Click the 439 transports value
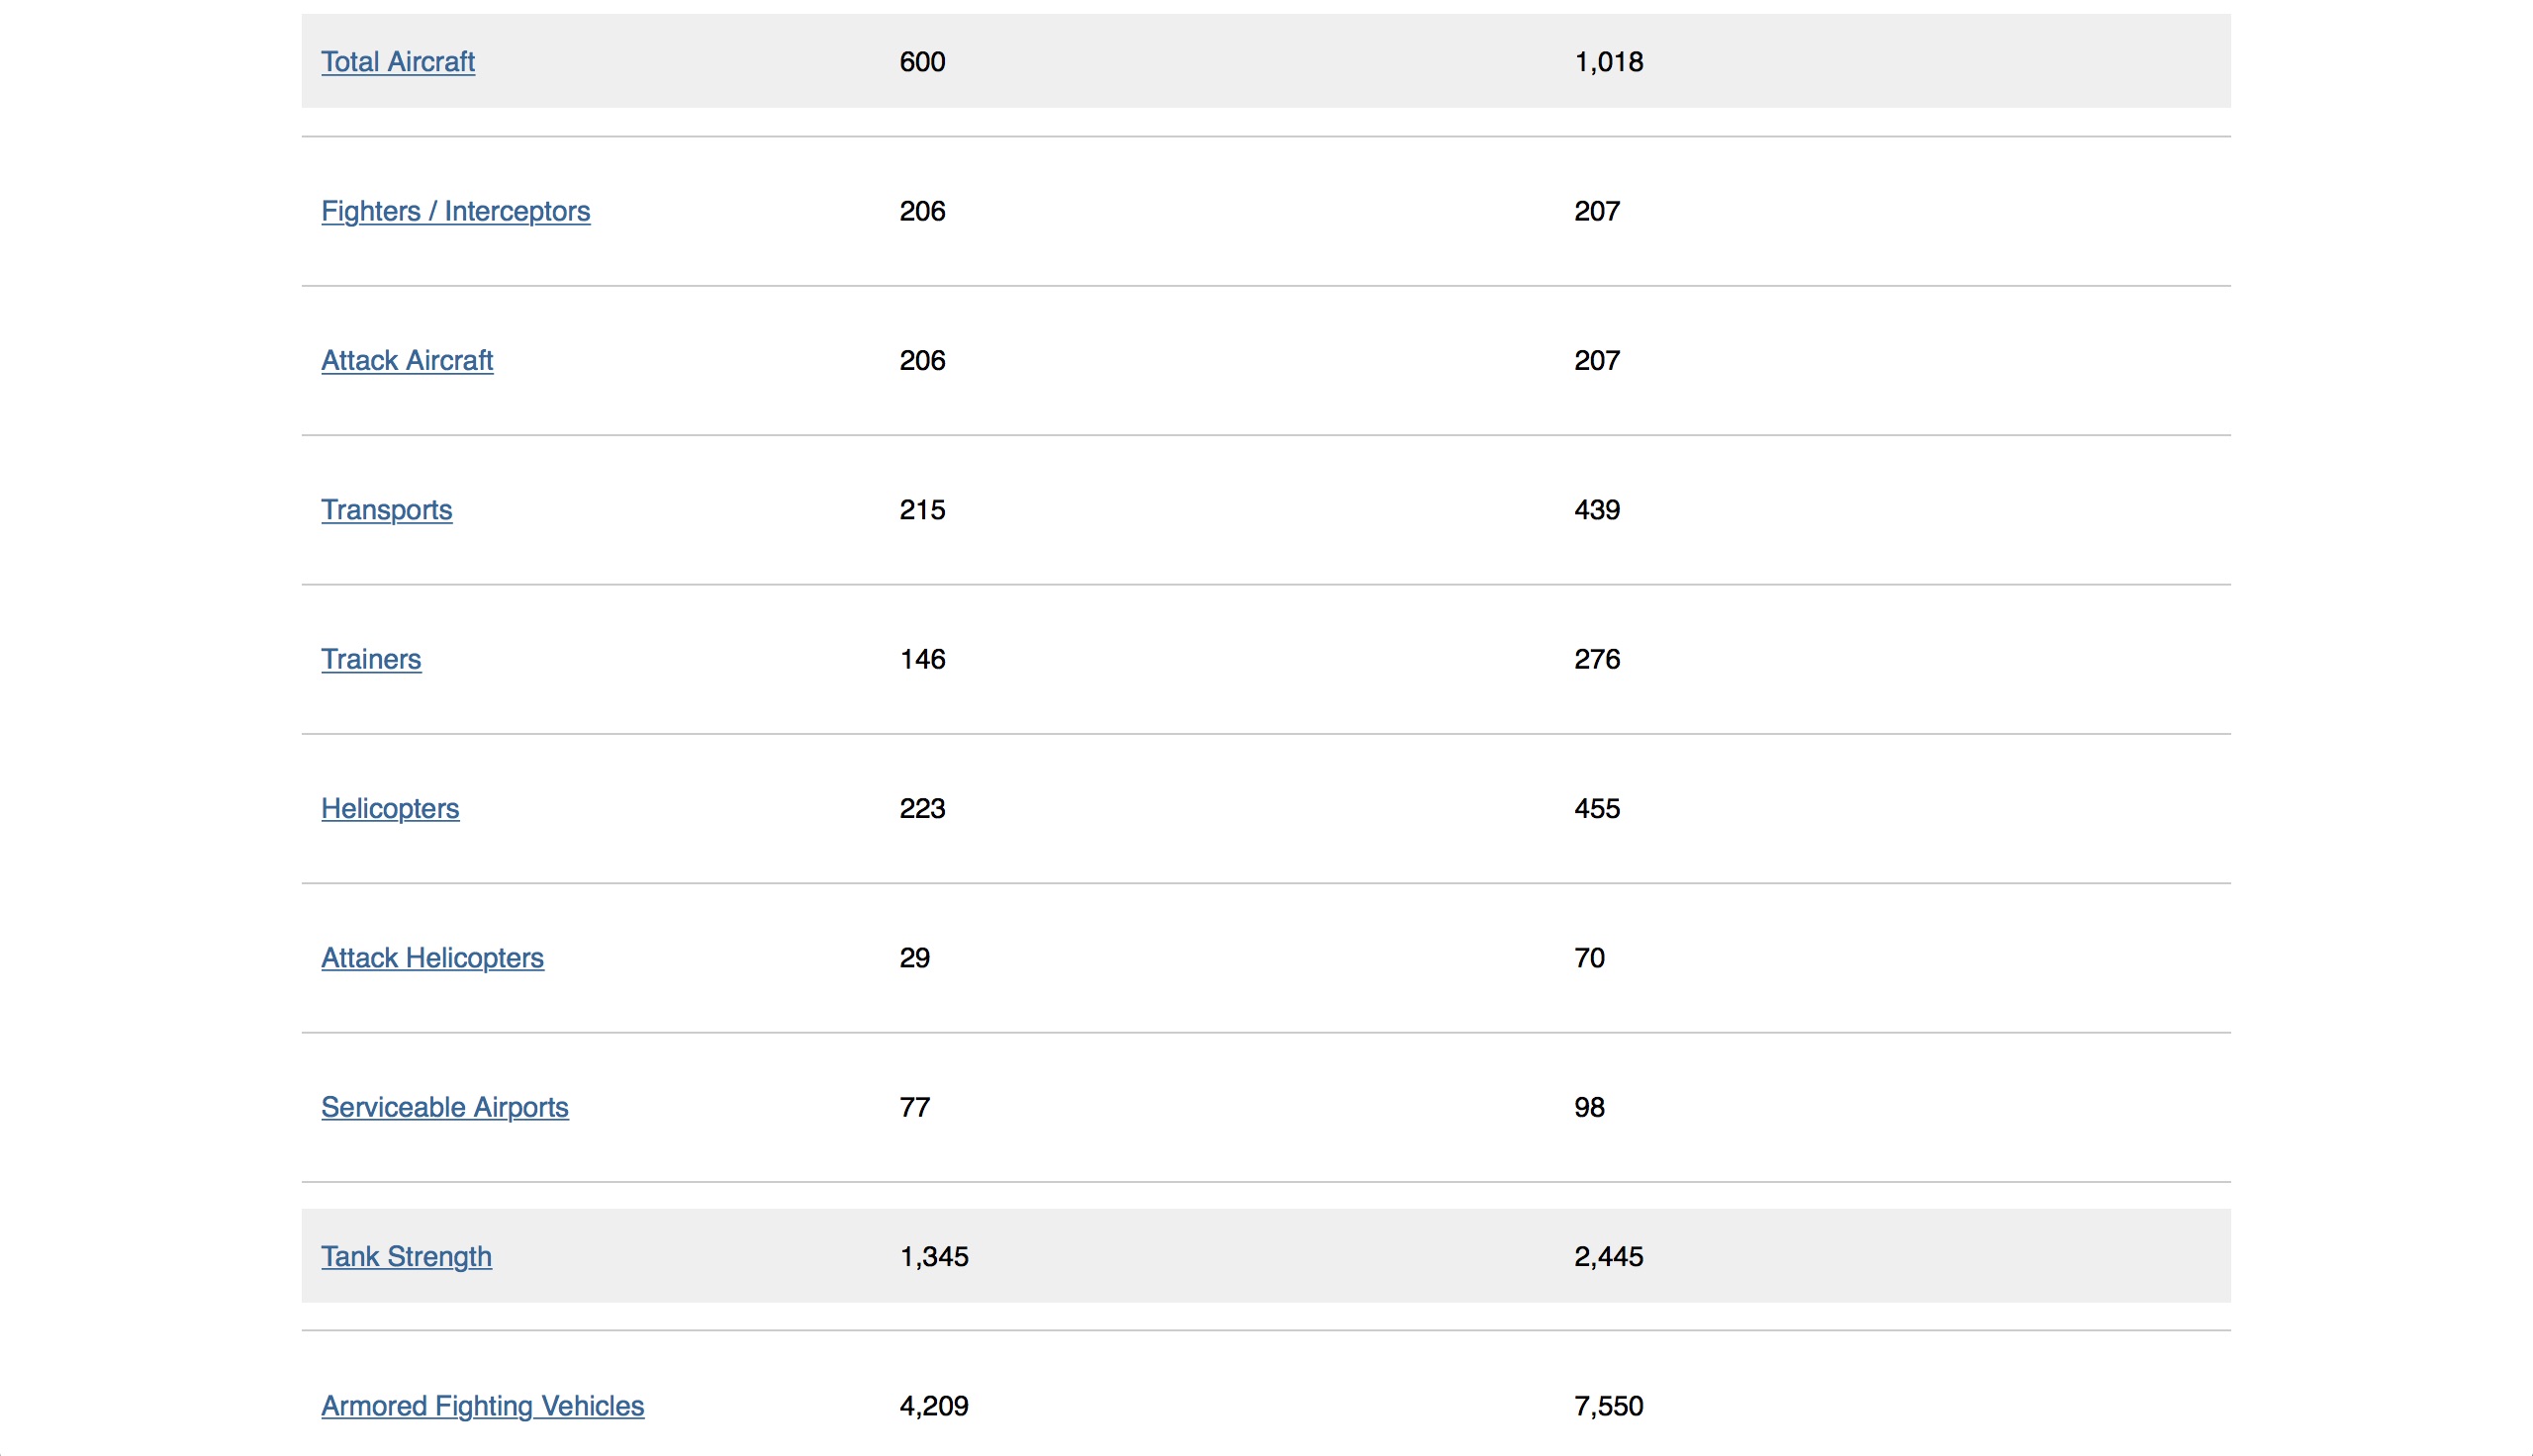2533x1456 pixels. coord(1597,510)
